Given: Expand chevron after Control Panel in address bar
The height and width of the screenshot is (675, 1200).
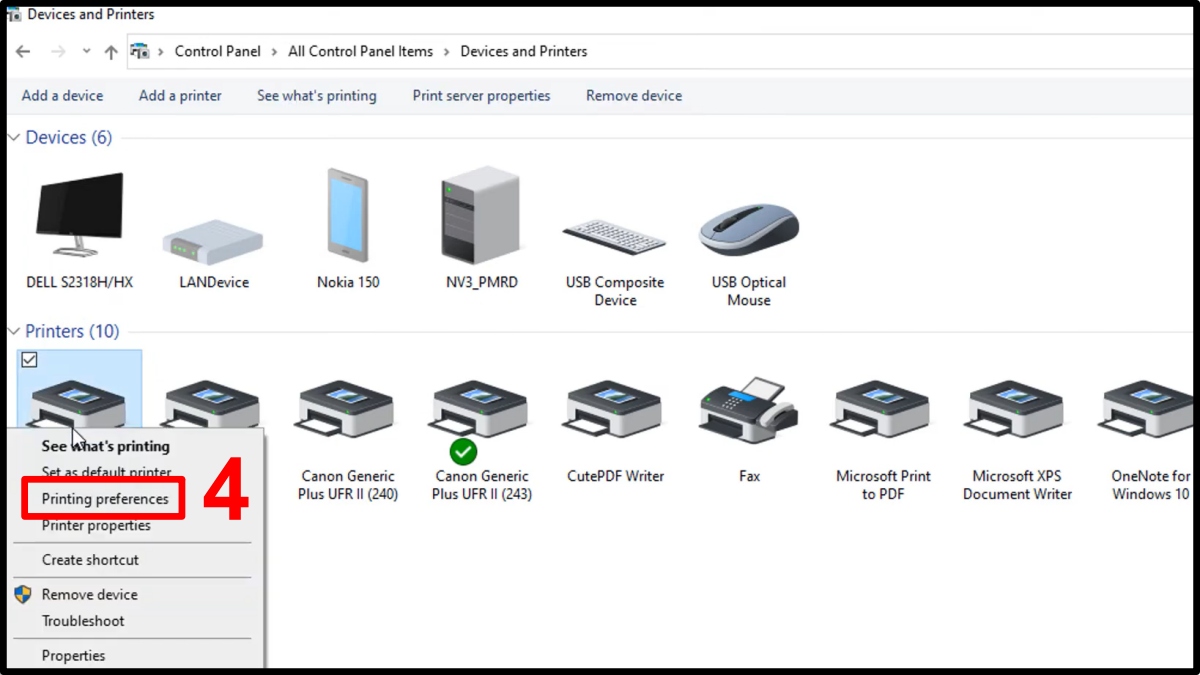Looking at the screenshot, I should 275,52.
